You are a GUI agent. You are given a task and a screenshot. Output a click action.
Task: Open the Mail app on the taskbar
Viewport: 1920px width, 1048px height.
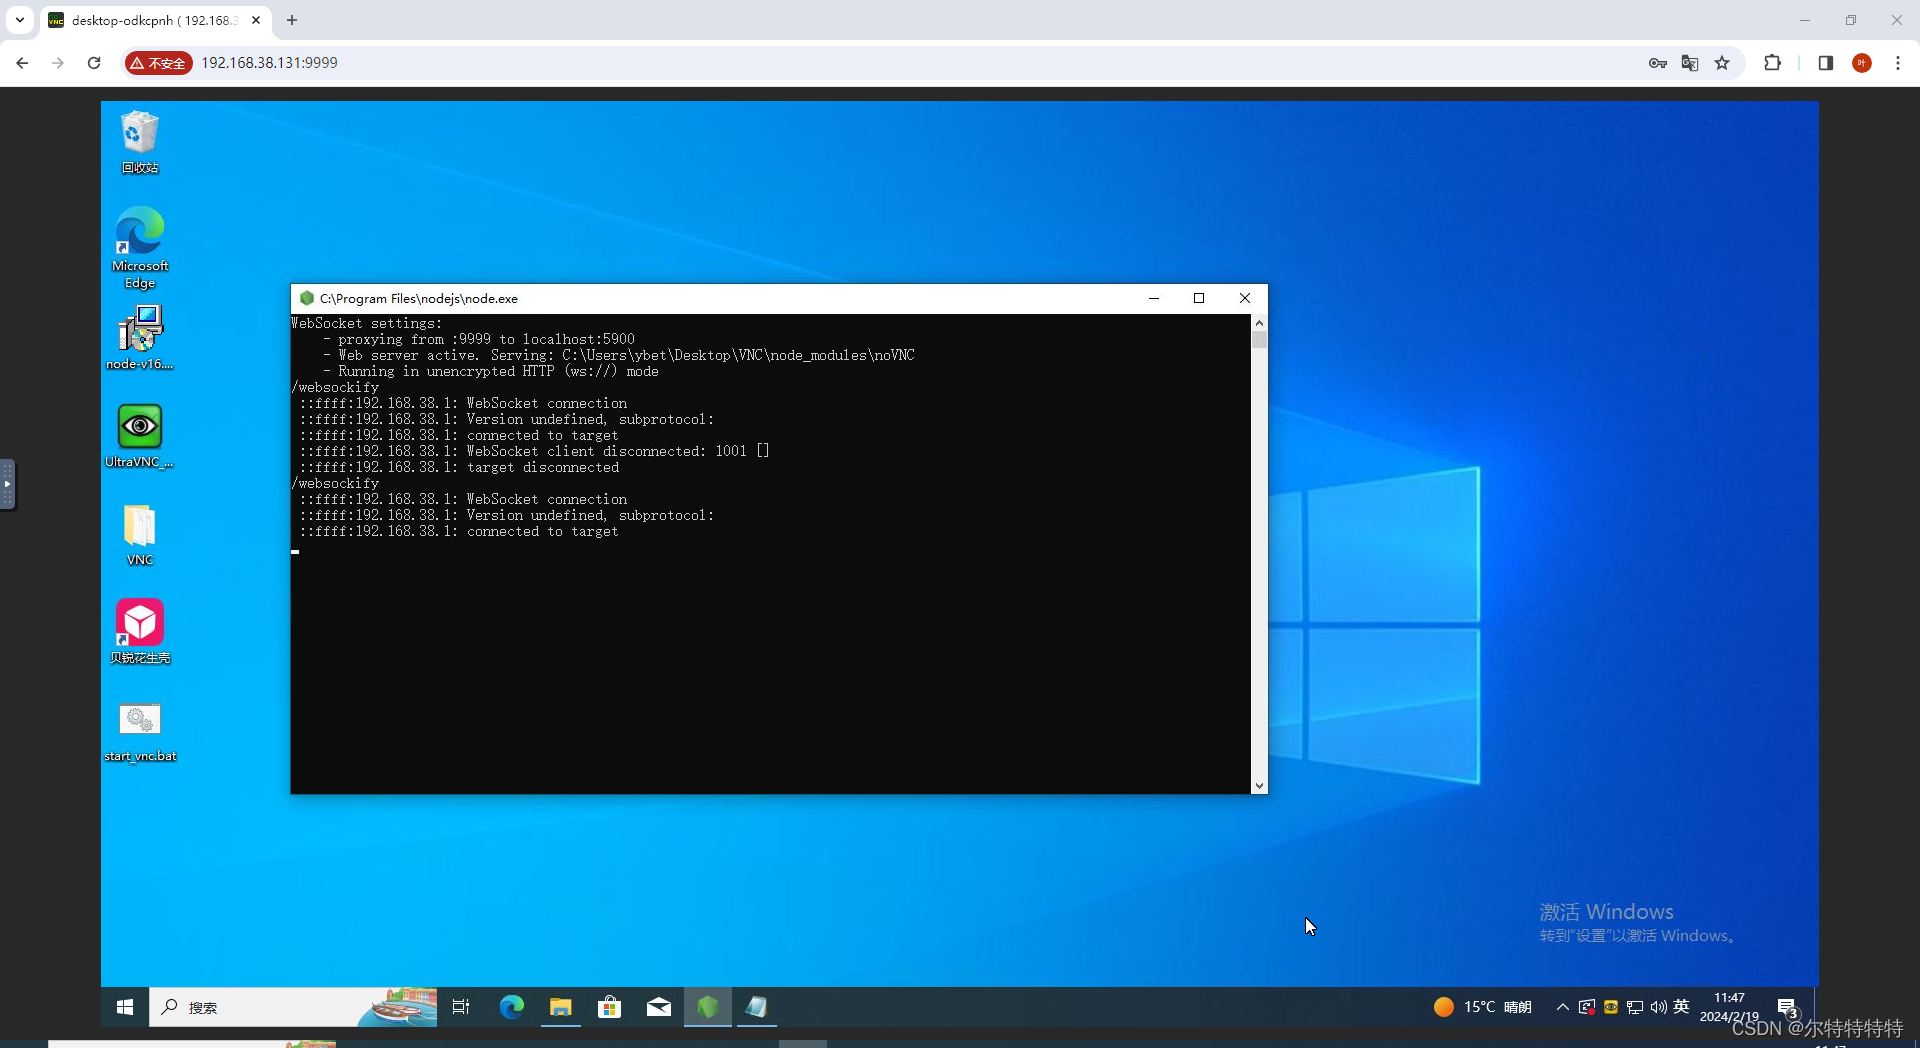point(659,1007)
